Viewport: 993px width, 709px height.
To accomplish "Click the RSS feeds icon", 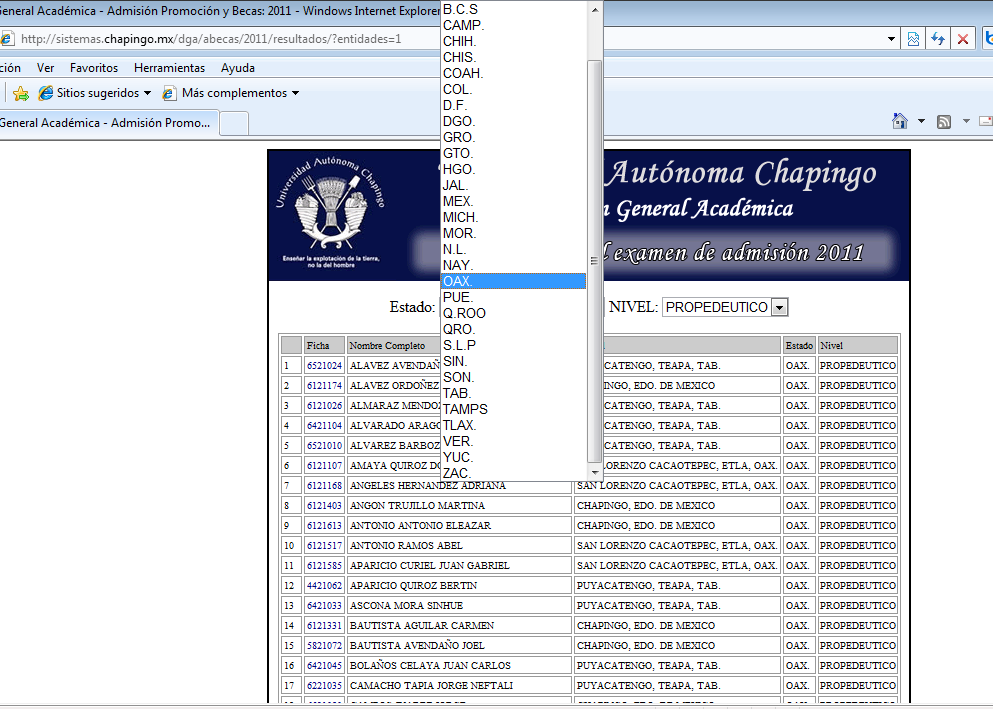I will [x=944, y=122].
